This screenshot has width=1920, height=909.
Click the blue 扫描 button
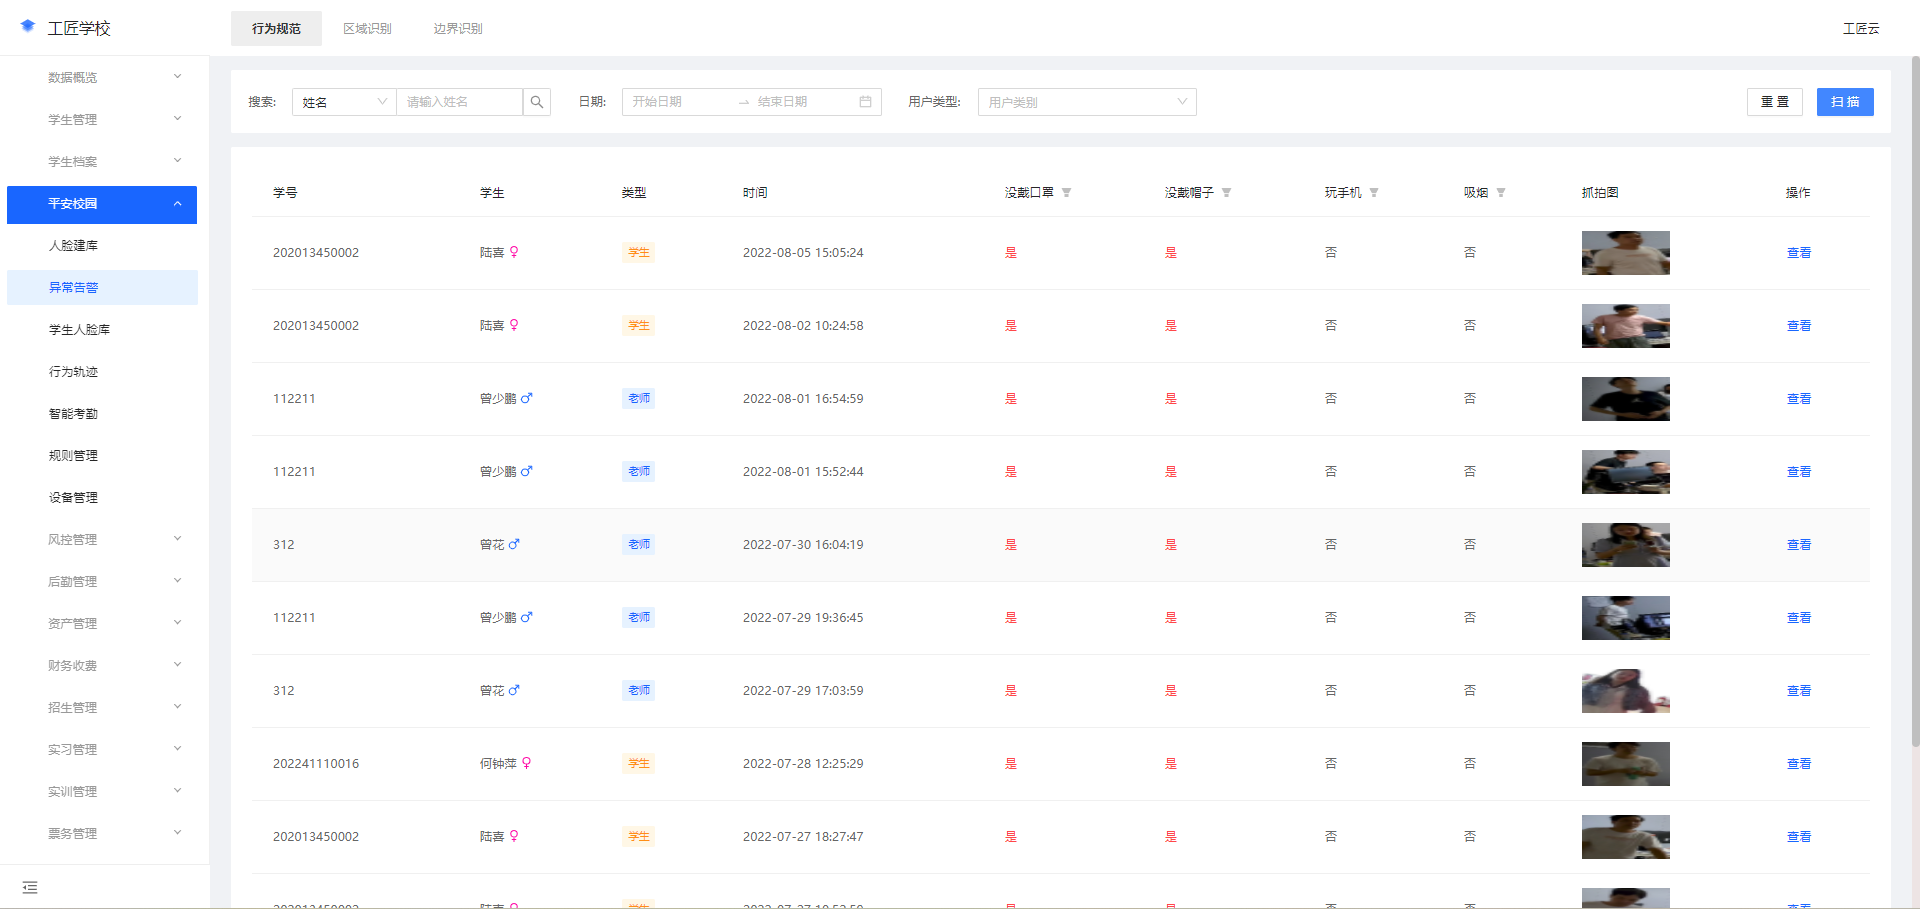coord(1845,101)
